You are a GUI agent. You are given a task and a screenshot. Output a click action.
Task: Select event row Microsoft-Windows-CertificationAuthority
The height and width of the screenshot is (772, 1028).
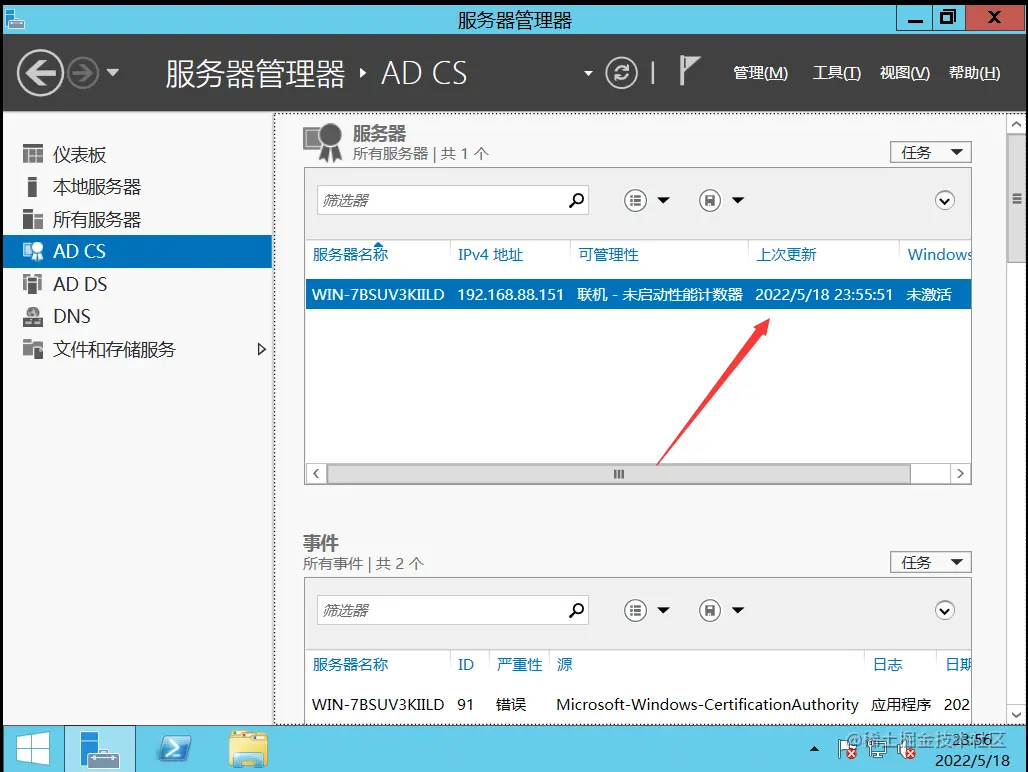pyautogui.click(x=638, y=704)
